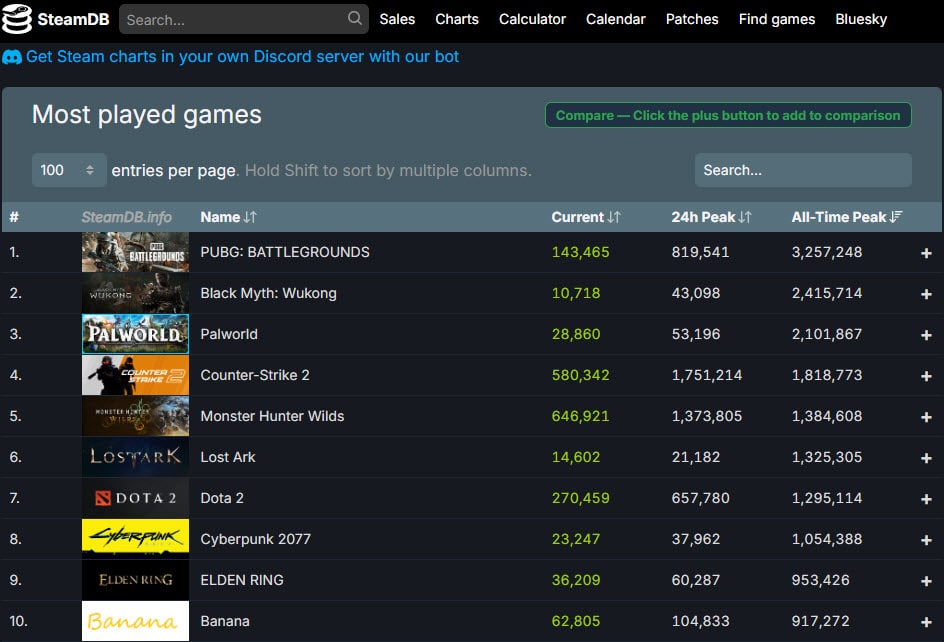Click the SteamDB home link text
Viewport: 944px width, 642px height.
[x=73, y=19]
